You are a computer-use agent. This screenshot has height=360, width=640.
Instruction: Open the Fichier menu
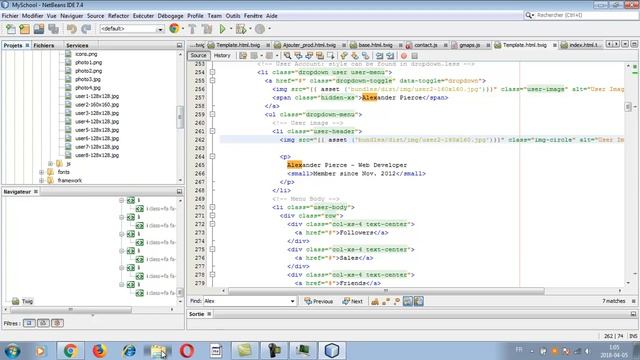[10, 16]
